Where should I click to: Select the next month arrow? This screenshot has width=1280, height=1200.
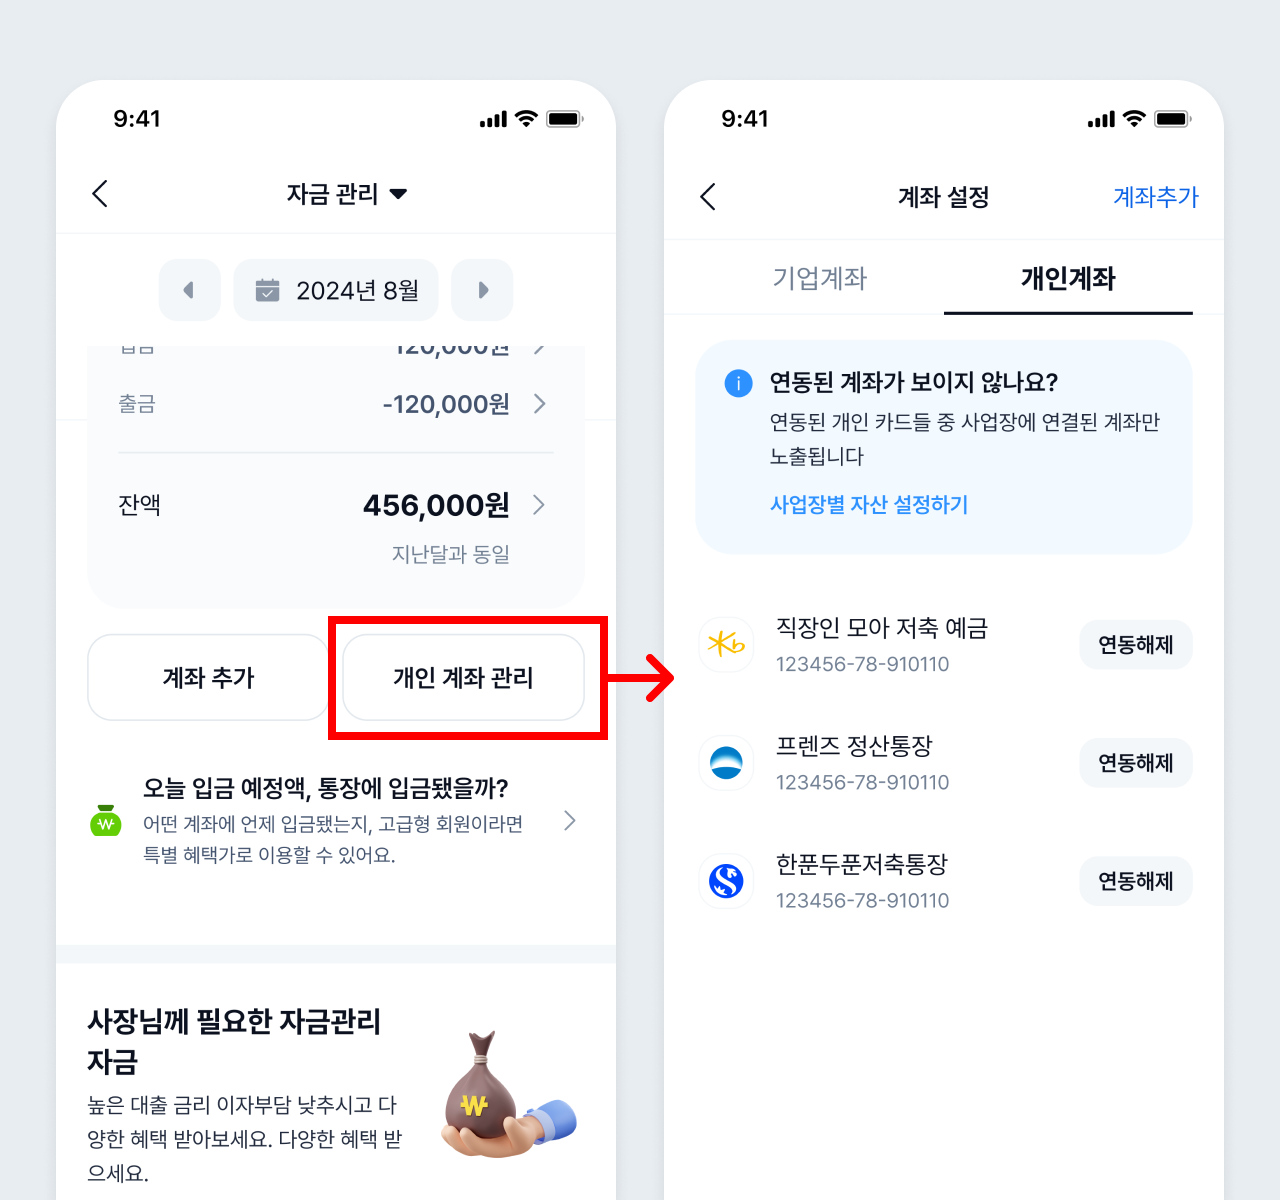point(482,290)
